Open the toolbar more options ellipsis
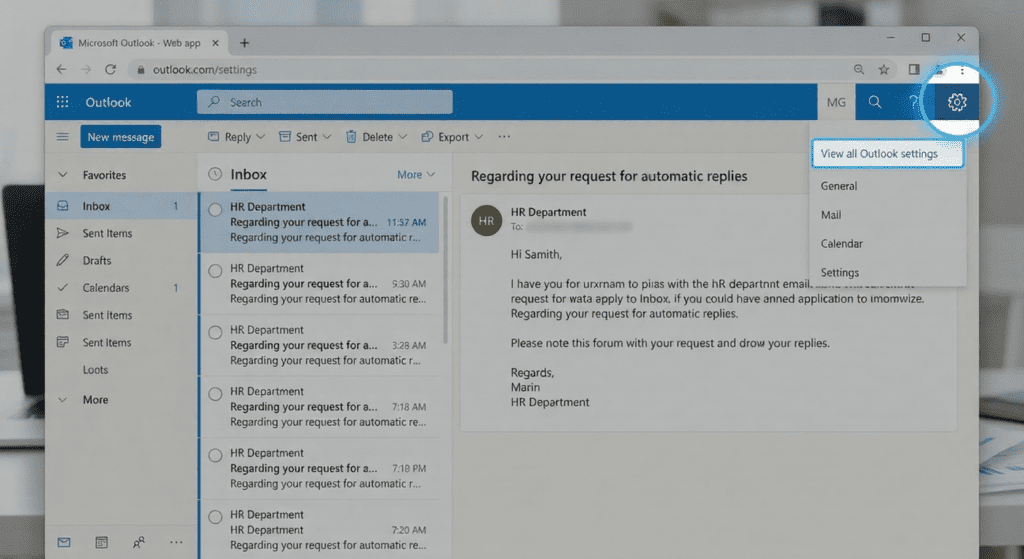Image resolution: width=1024 pixels, height=559 pixels. (x=504, y=136)
